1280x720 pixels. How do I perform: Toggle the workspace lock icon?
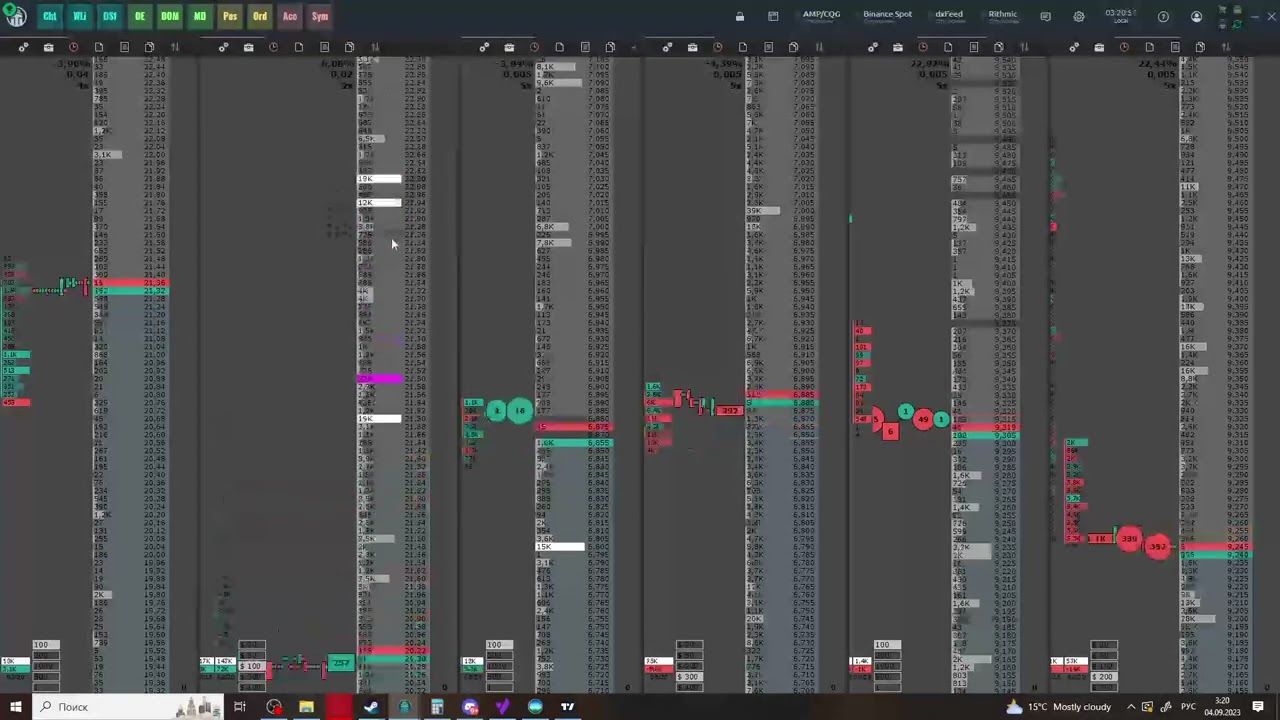click(740, 16)
